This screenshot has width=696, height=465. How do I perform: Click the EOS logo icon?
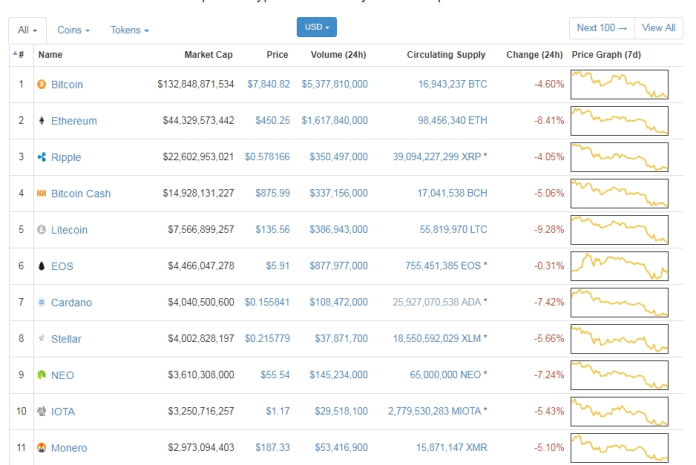41,266
